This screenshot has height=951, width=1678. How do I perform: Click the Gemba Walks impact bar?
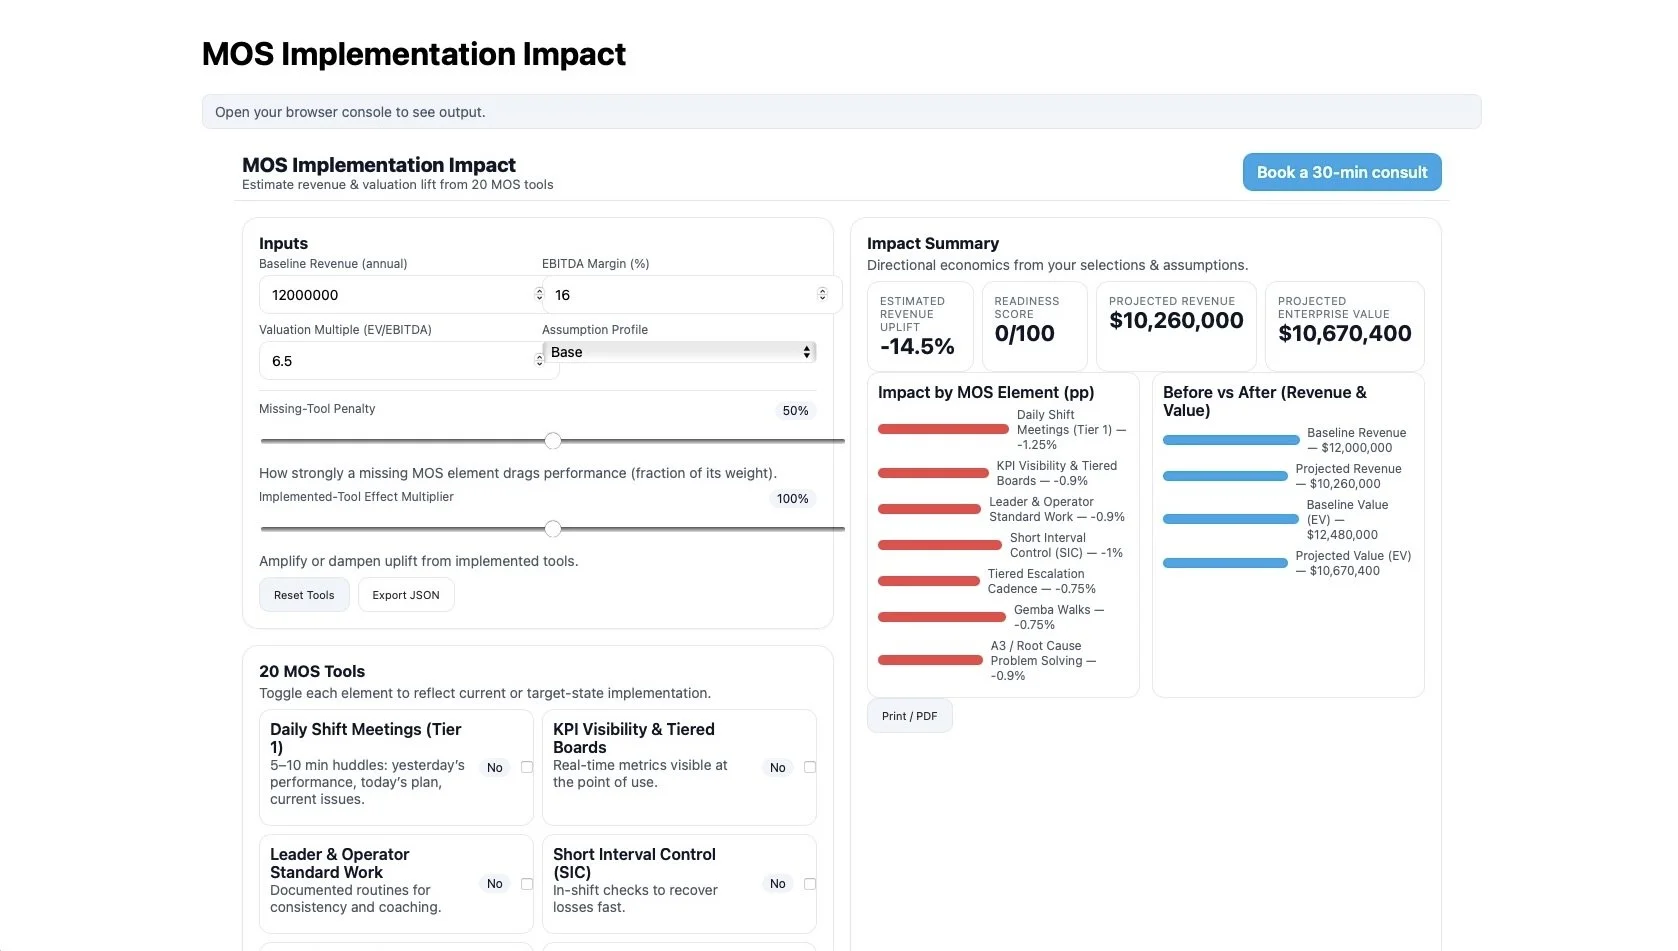(x=941, y=617)
